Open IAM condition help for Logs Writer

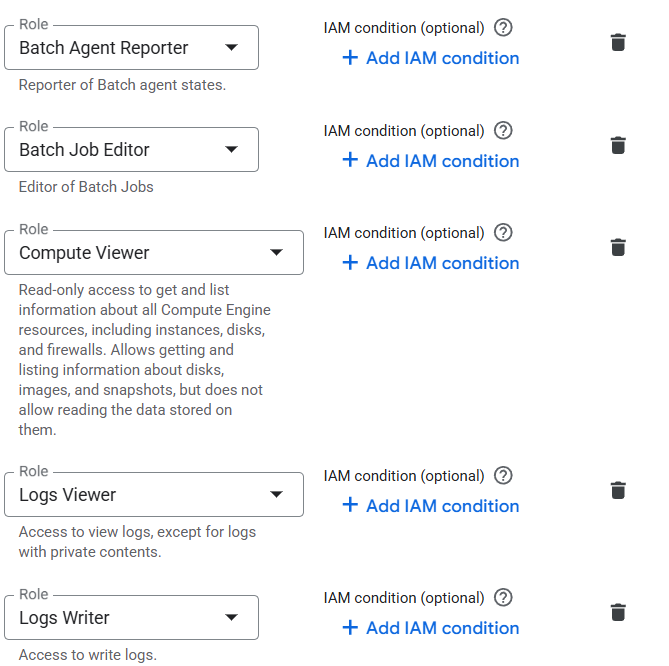tap(504, 598)
